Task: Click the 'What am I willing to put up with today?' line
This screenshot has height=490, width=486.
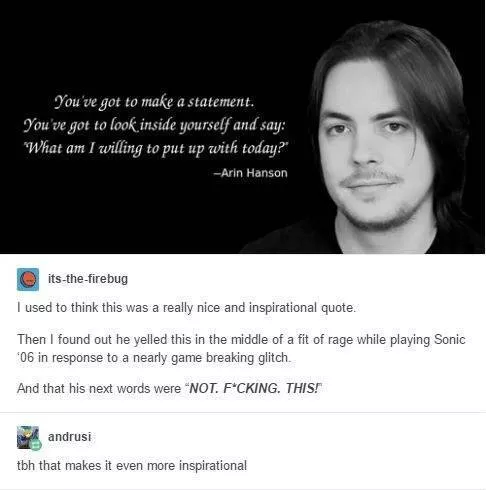Action: pos(156,148)
